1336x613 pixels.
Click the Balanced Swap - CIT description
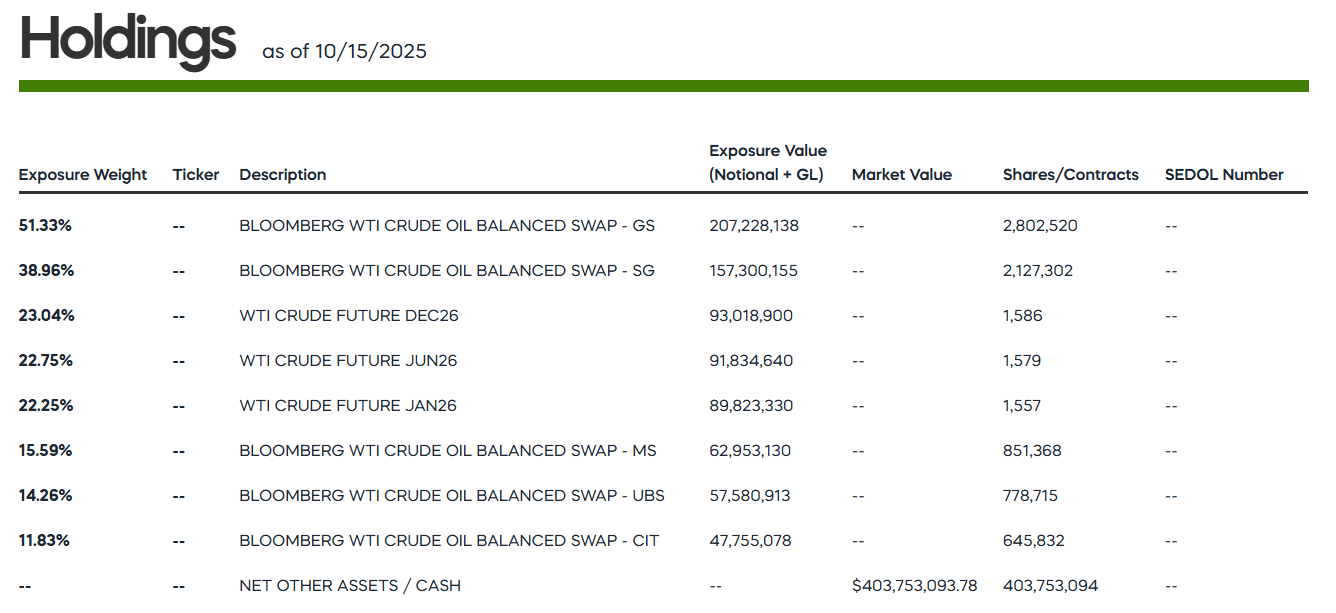(x=449, y=541)
